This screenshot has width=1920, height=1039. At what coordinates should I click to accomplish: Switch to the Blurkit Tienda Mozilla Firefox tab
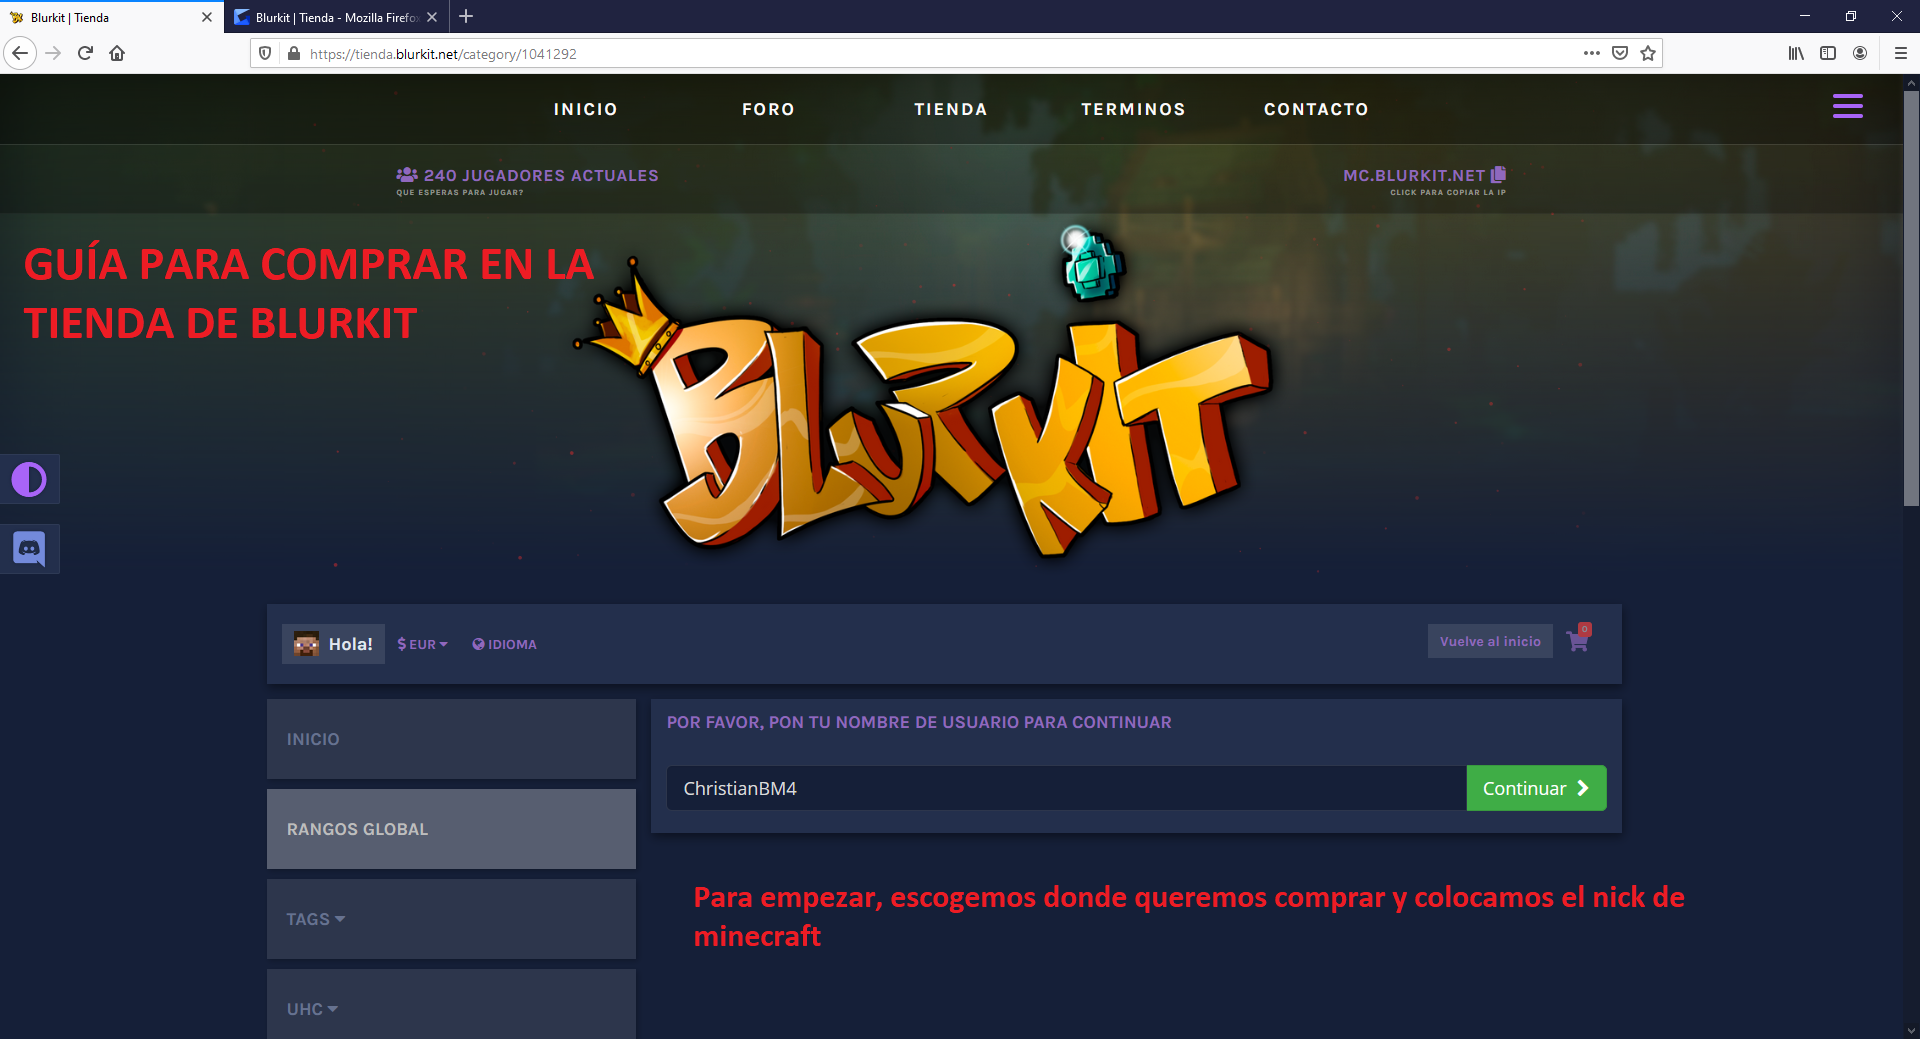point(337,17)
